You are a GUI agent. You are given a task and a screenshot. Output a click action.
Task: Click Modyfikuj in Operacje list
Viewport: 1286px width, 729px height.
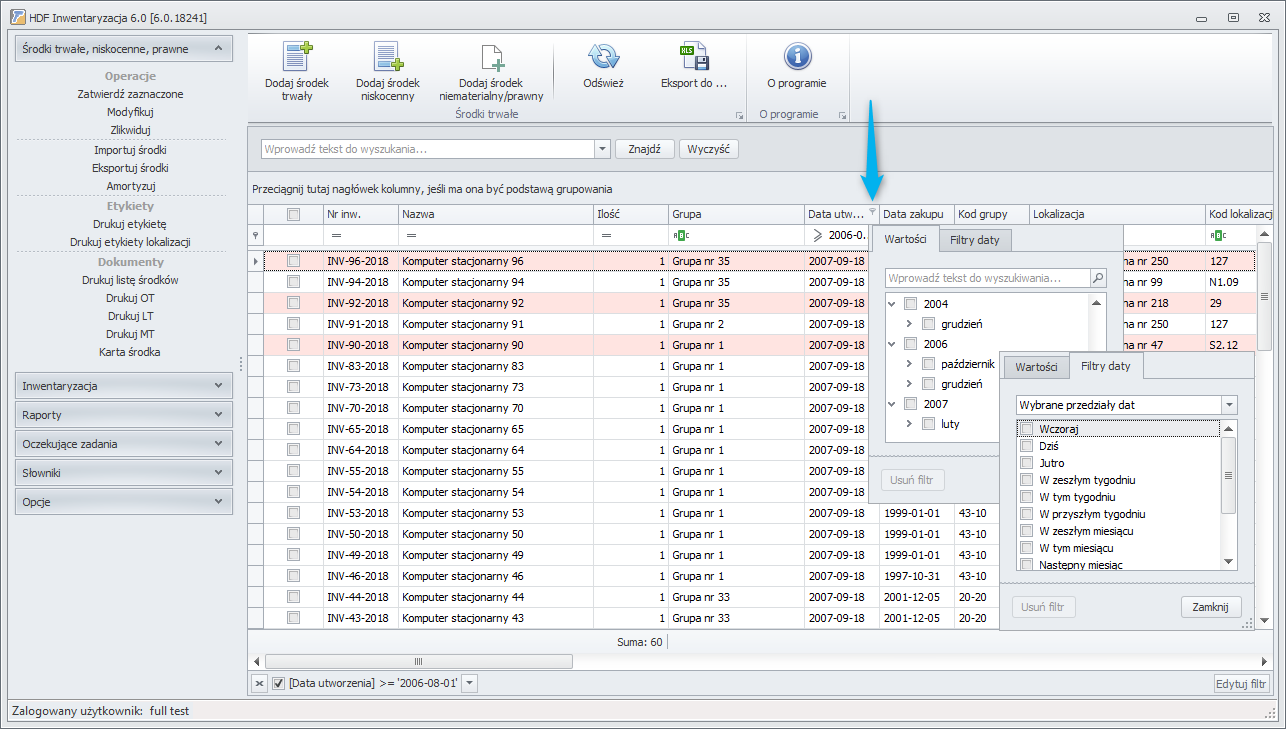(130, 112)
